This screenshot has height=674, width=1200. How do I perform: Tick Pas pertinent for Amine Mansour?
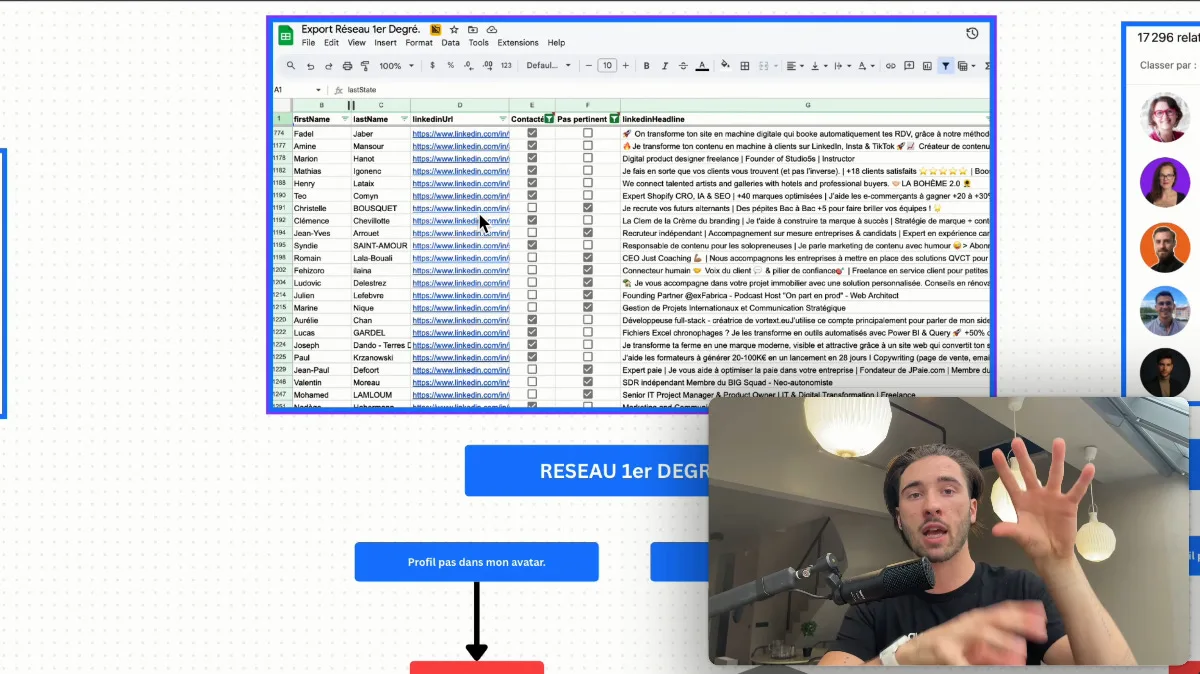[588, 146]
